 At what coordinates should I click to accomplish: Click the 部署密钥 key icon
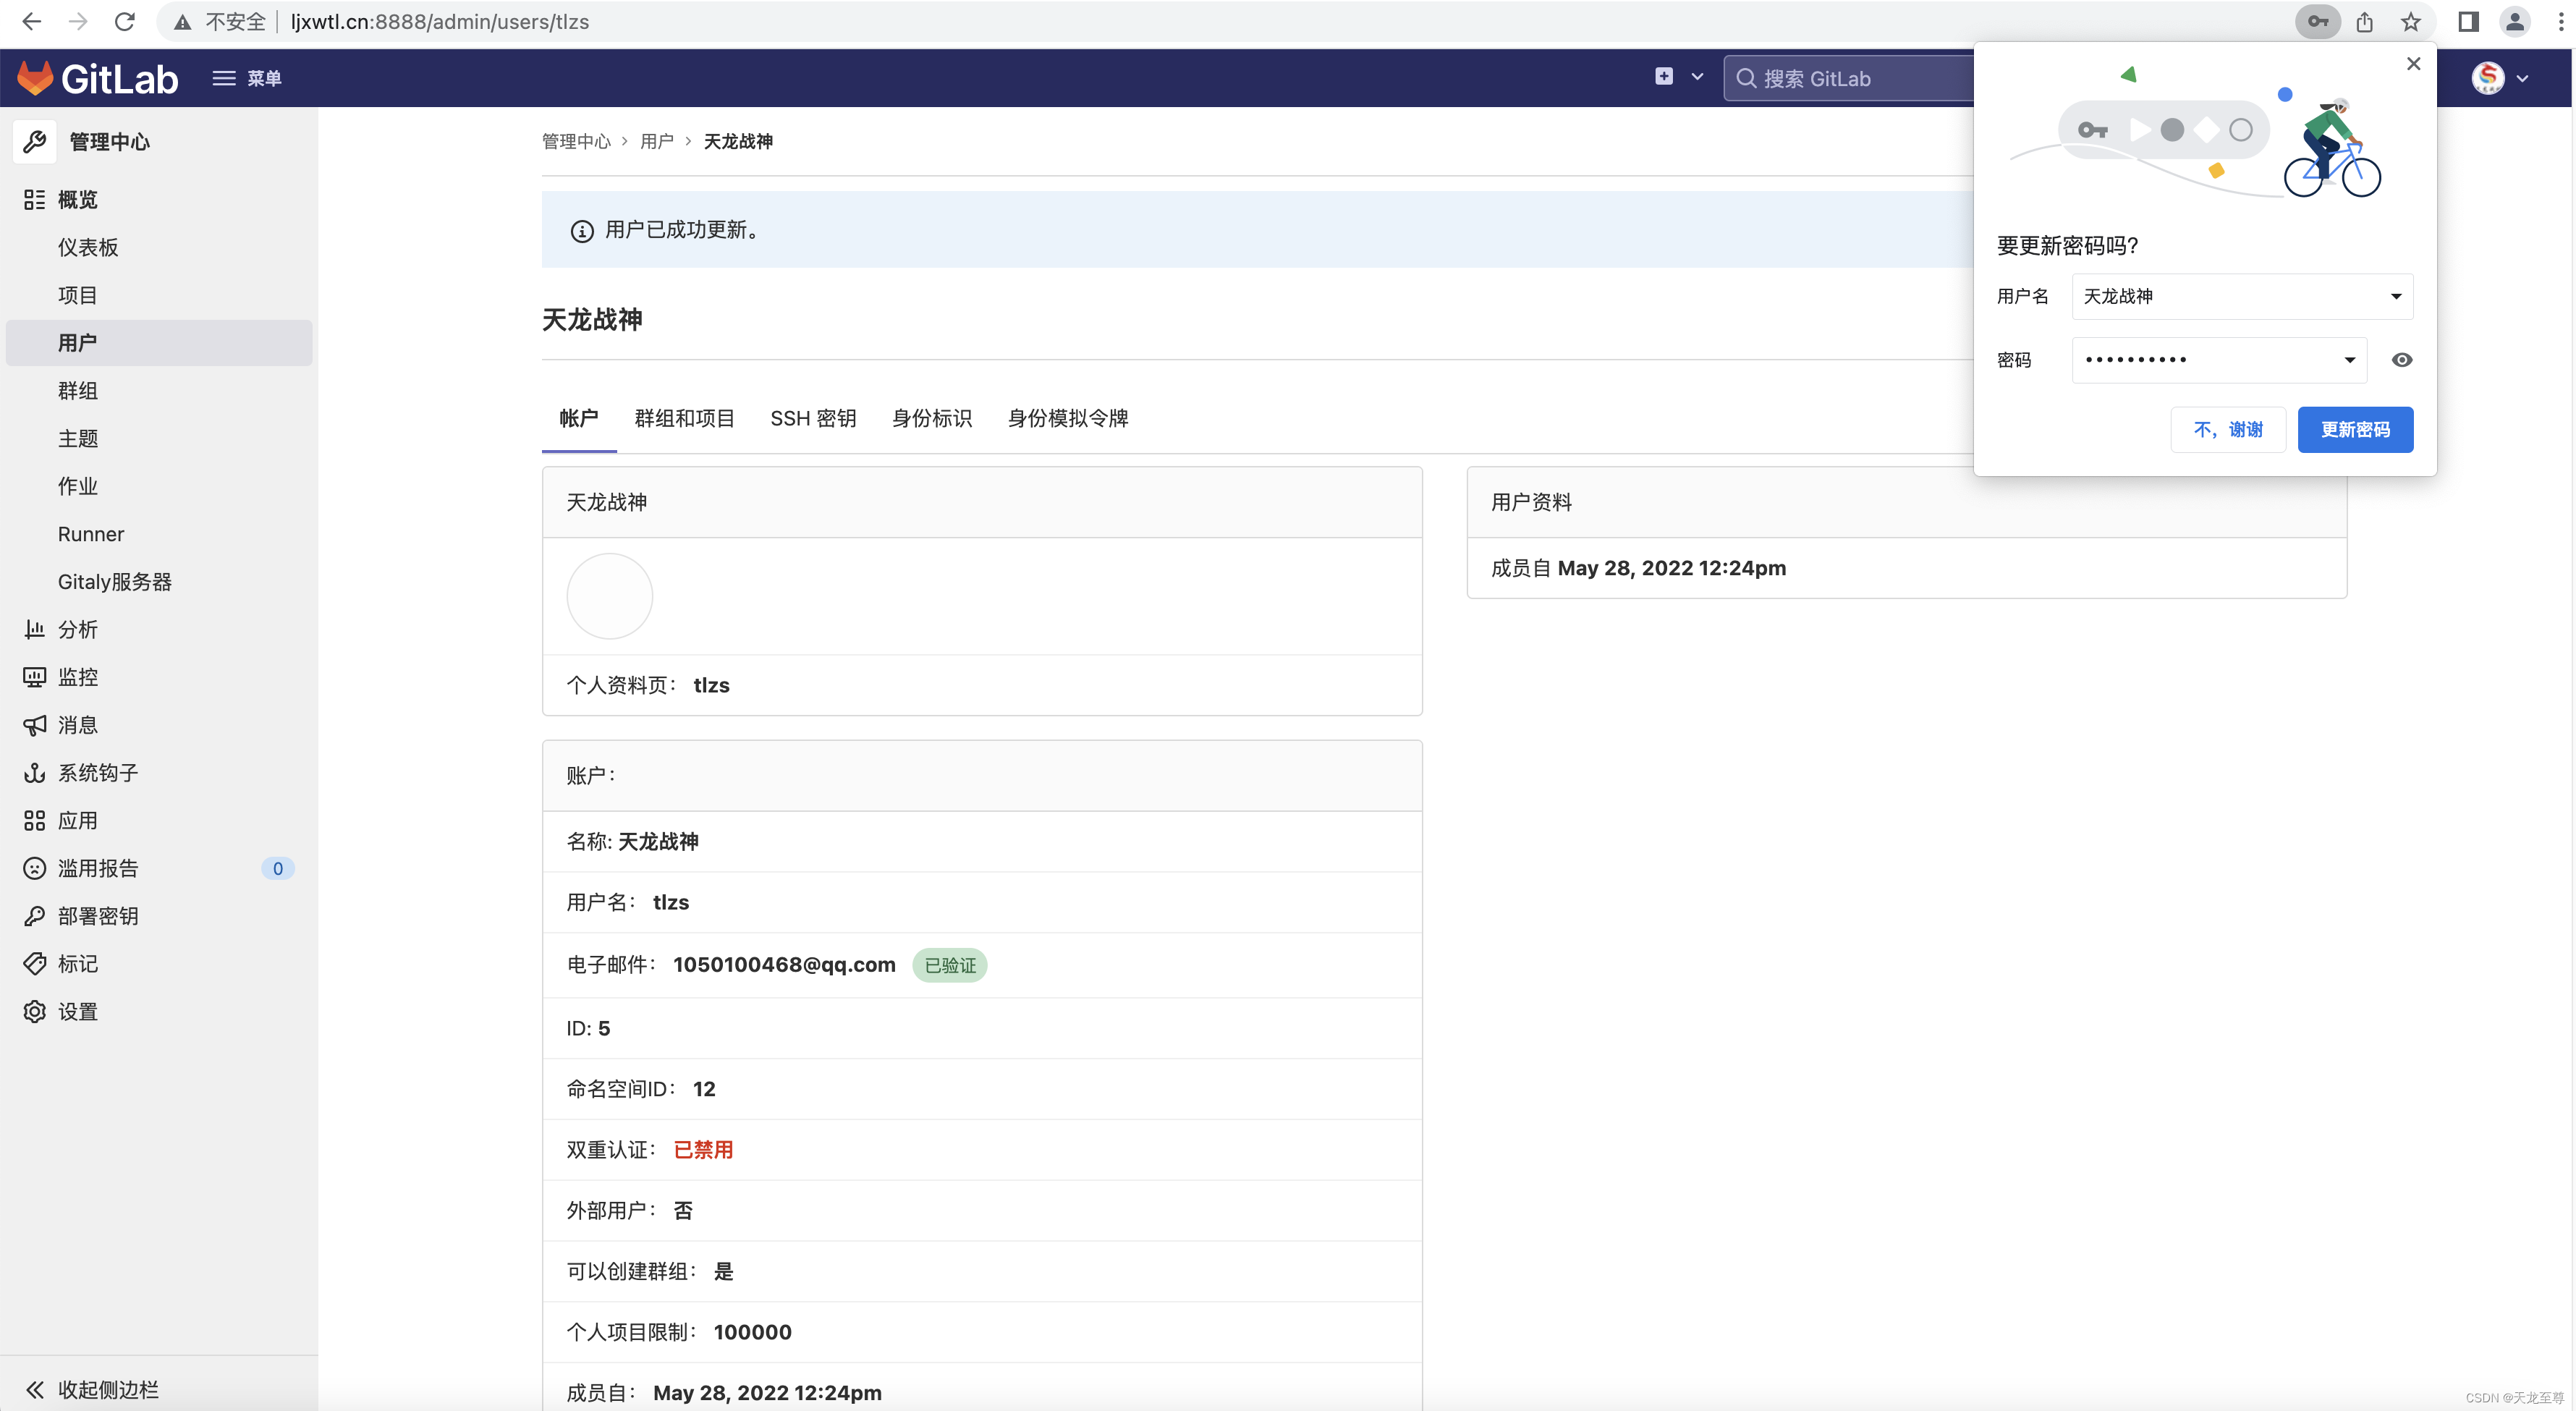click(x=35, y=916)
